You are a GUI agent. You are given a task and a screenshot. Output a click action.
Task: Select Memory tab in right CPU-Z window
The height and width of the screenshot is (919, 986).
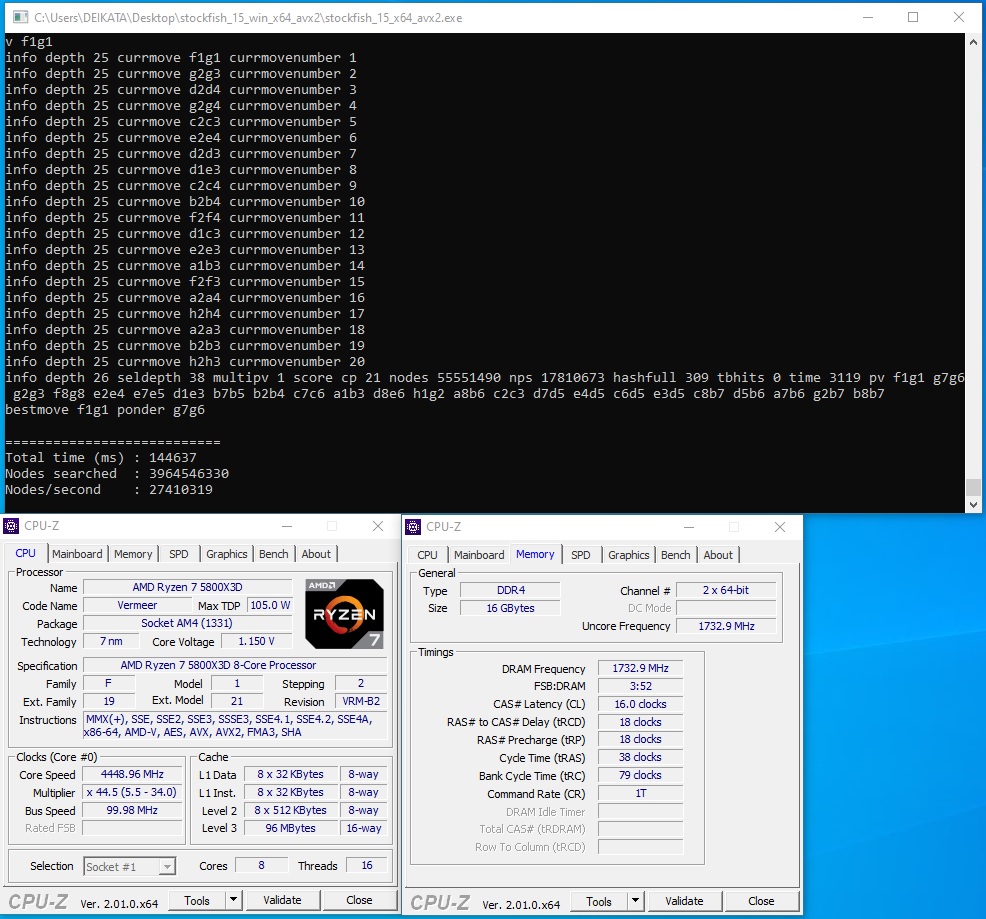coord(535,554)
